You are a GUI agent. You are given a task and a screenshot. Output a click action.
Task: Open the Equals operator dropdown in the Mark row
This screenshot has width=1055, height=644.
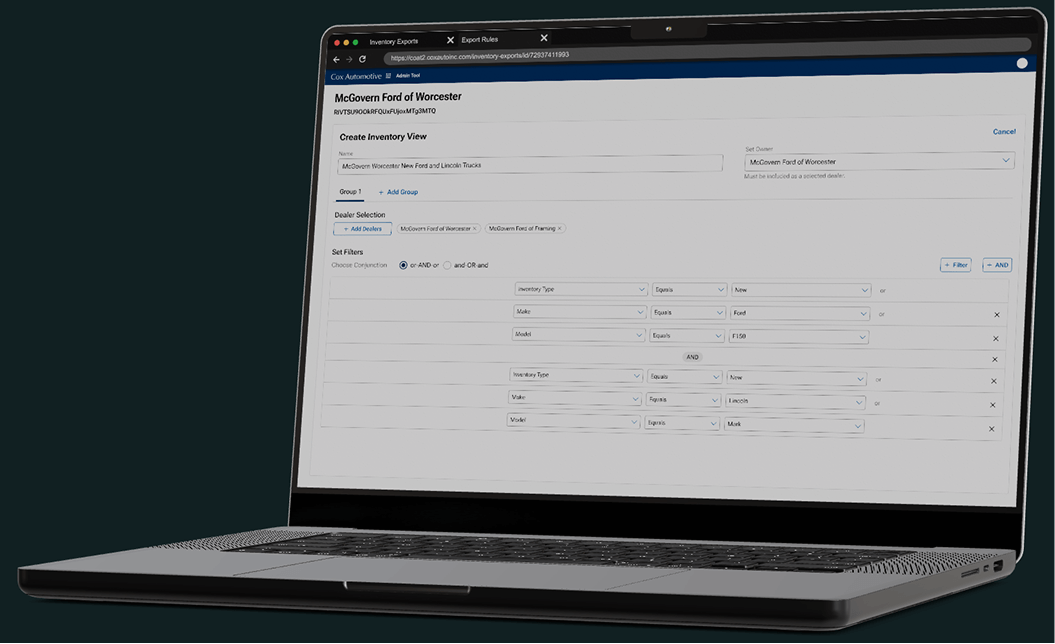click(x=682, y=423)
